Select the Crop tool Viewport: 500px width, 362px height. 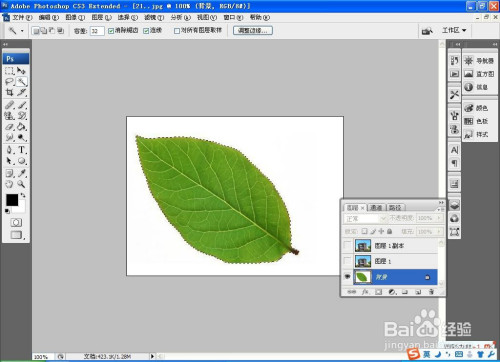coord(9,92)
